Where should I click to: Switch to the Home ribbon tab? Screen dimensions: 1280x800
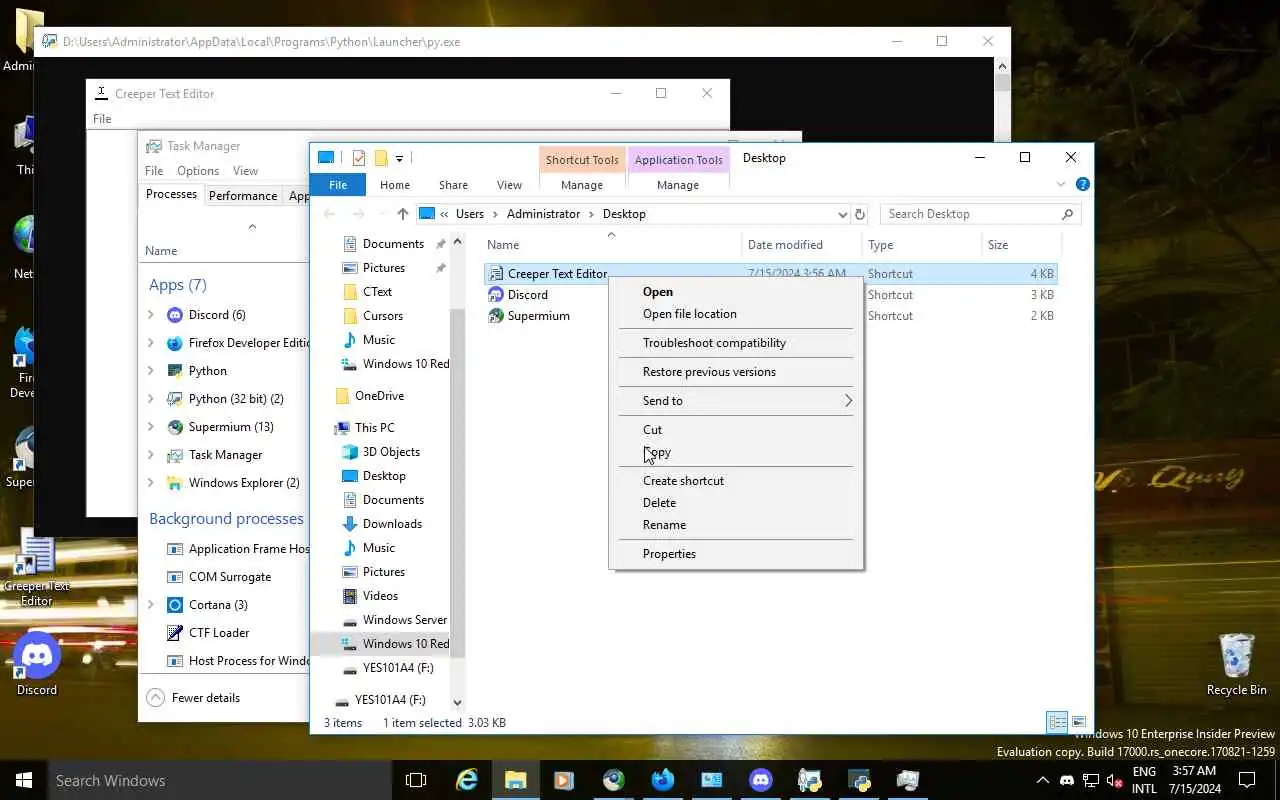pyautogui.click(x=395, y=185)
